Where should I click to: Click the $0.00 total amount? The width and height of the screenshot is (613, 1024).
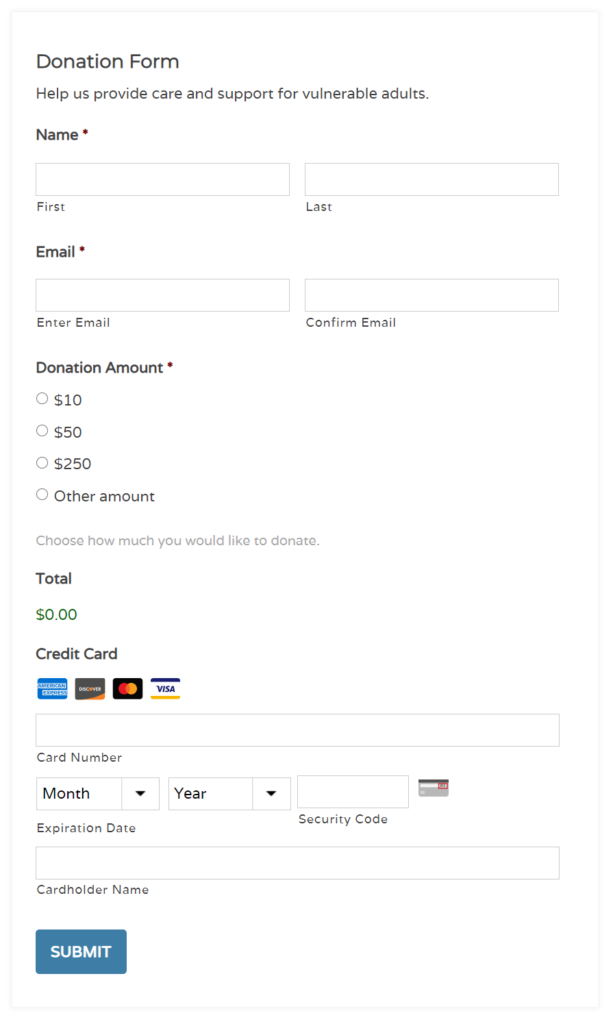56,614
